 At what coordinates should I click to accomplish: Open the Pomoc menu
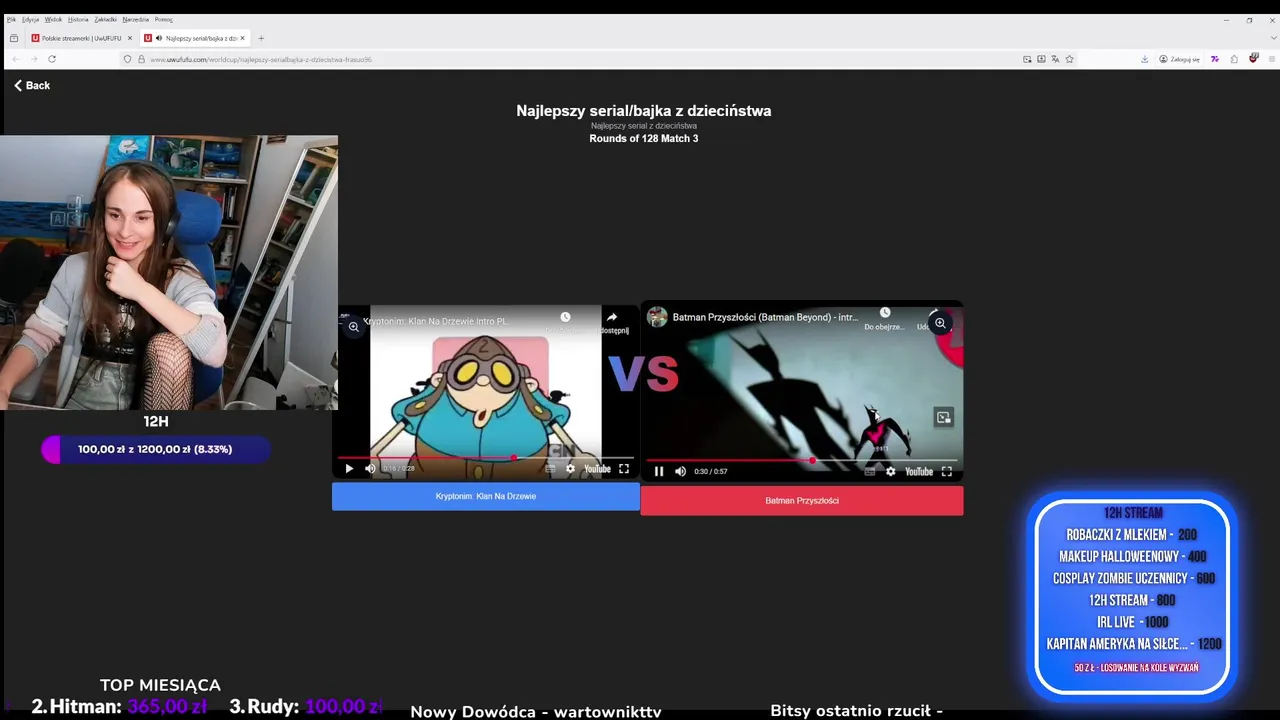pos(163,19)
